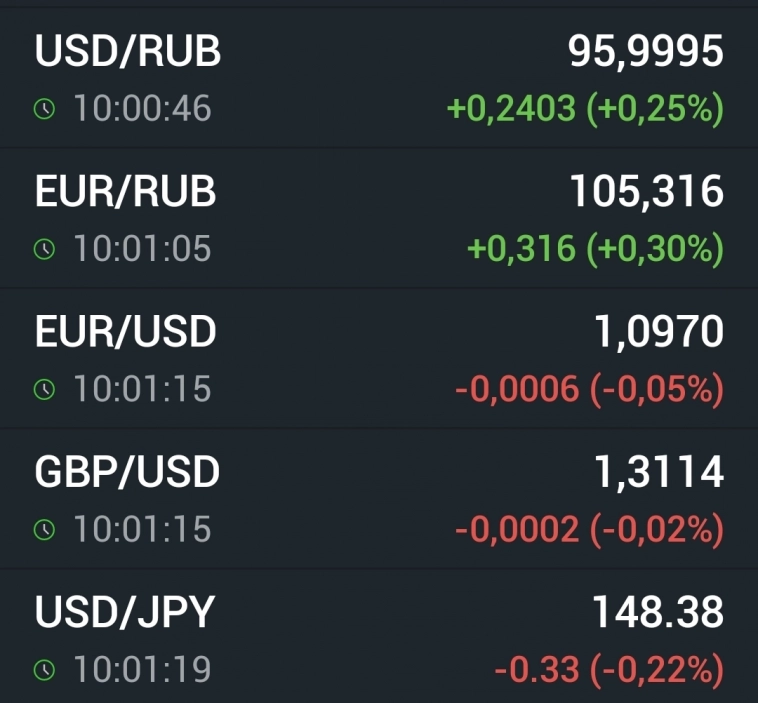Tap the clock icon under EUR/USD

(44, 389)
